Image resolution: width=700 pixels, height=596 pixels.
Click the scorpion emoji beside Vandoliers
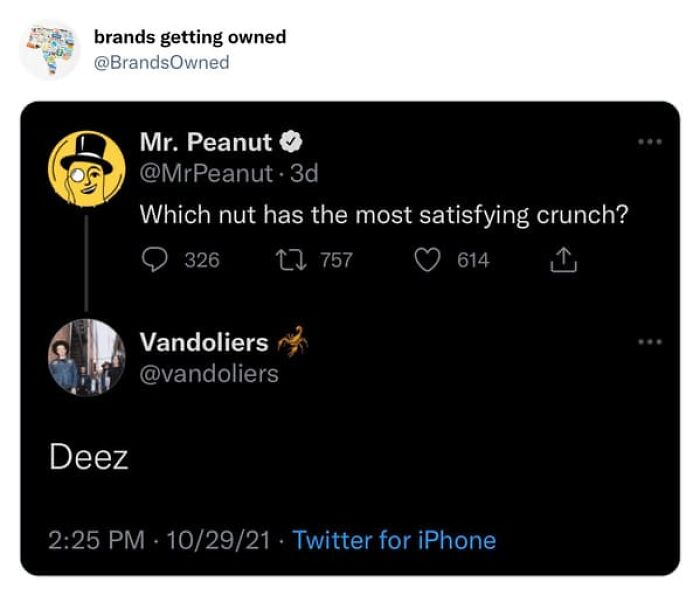click(x=293, y=343)
